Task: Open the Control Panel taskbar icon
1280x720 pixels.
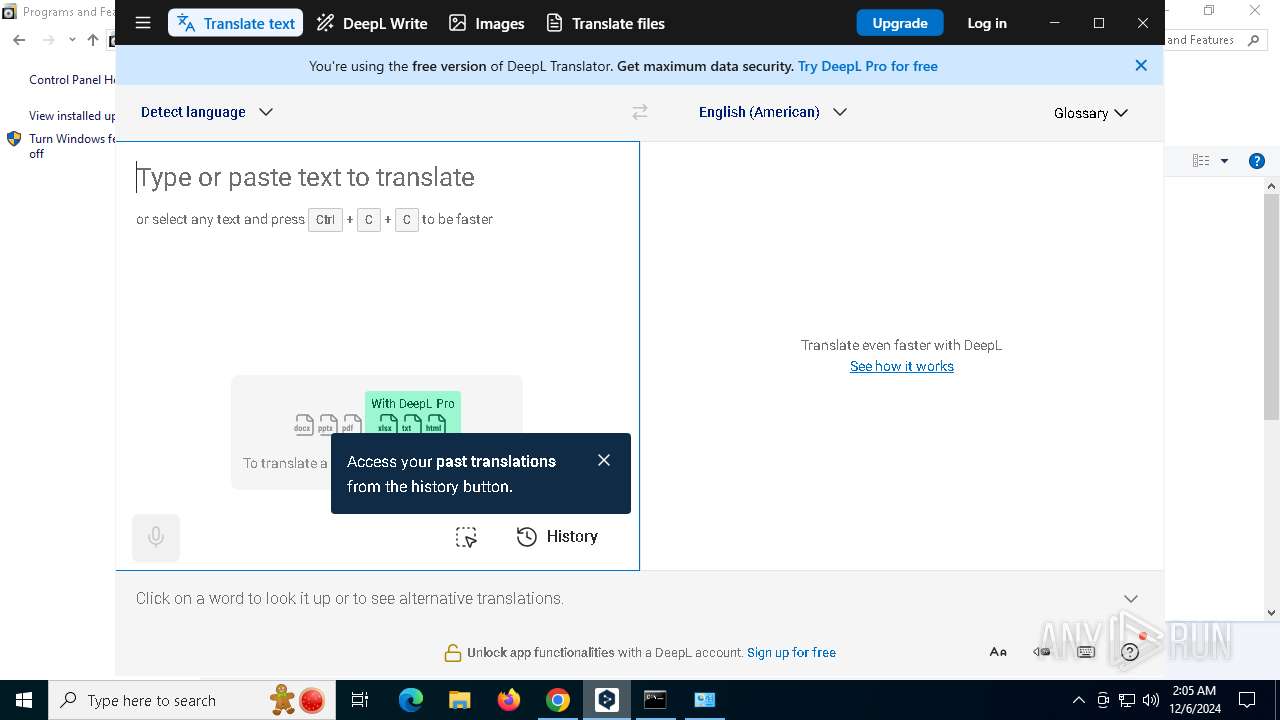Action: (705, 700)
